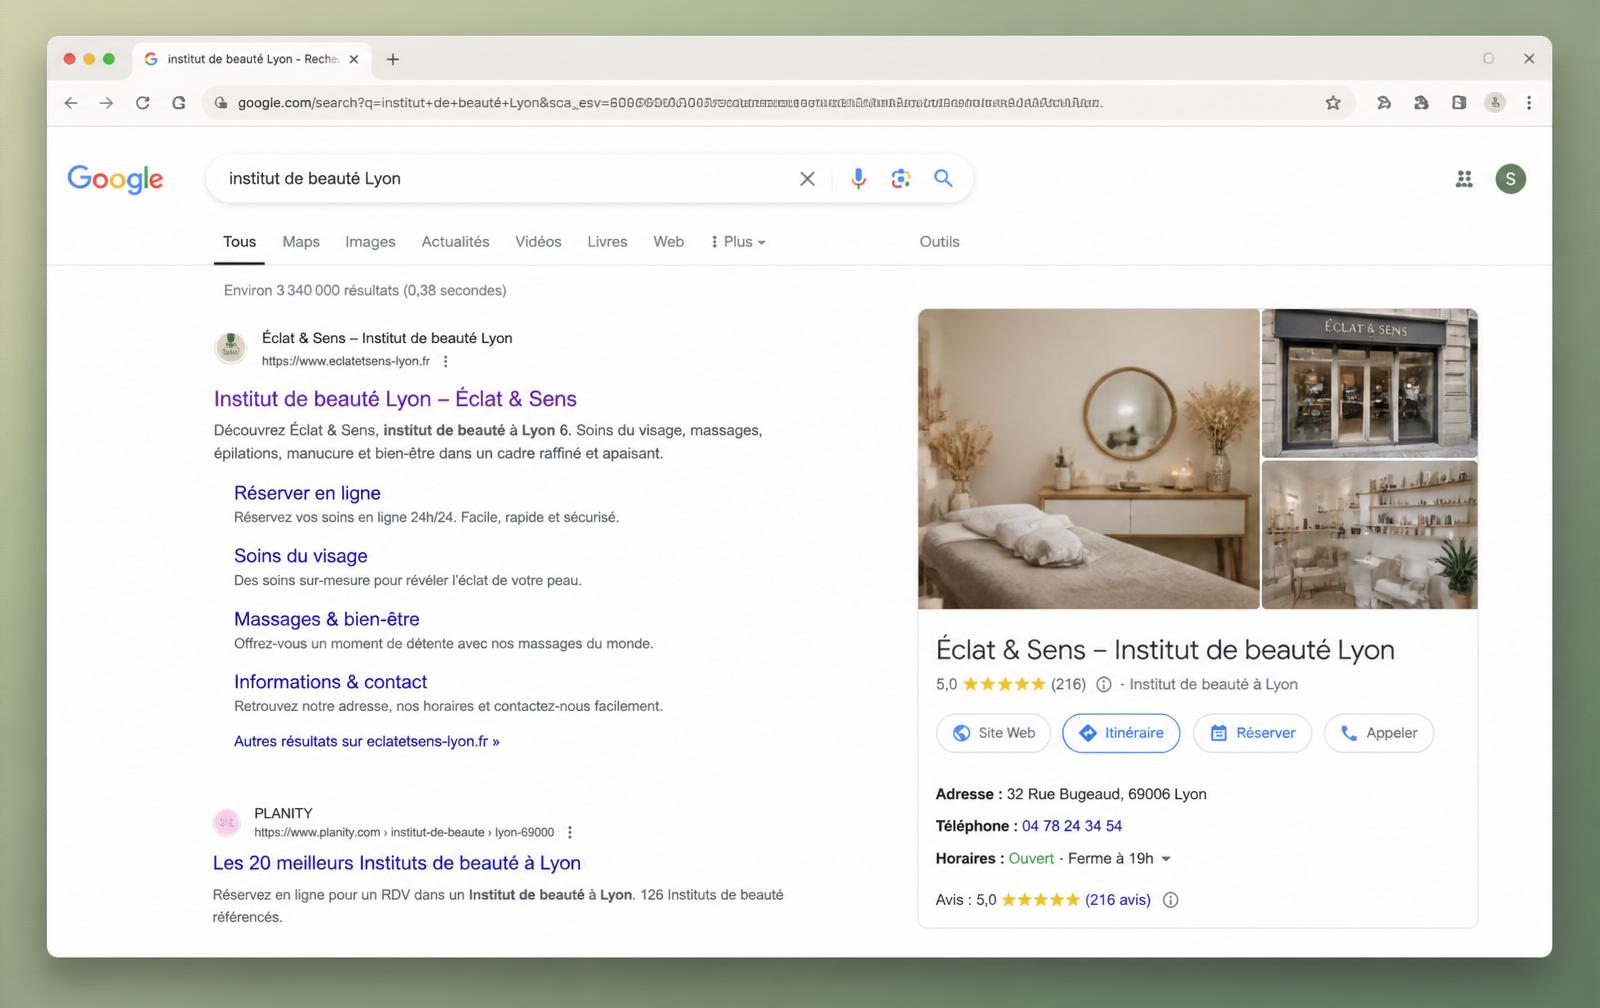
Task: Open the Google apps grid
Action: click(x=1464, y=179)
